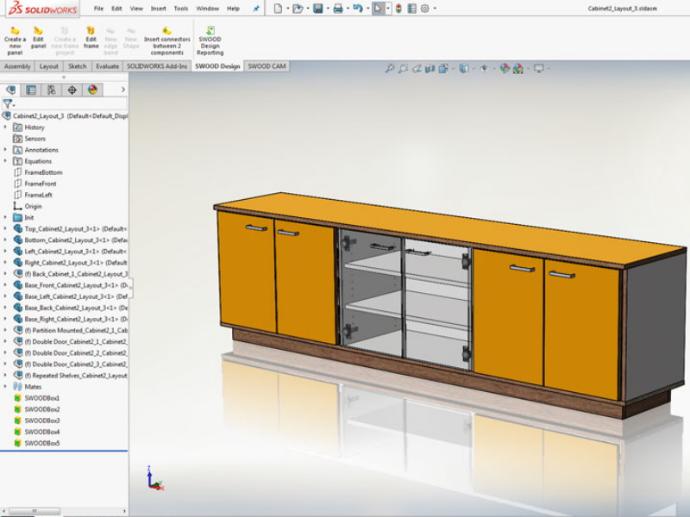Expand the Equations node

6,161
